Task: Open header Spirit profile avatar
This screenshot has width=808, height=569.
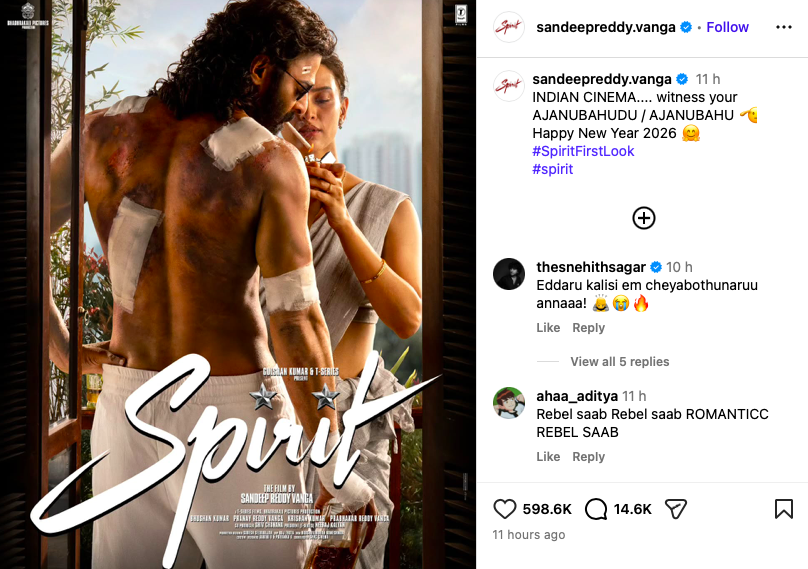Action: coord(509,27)
